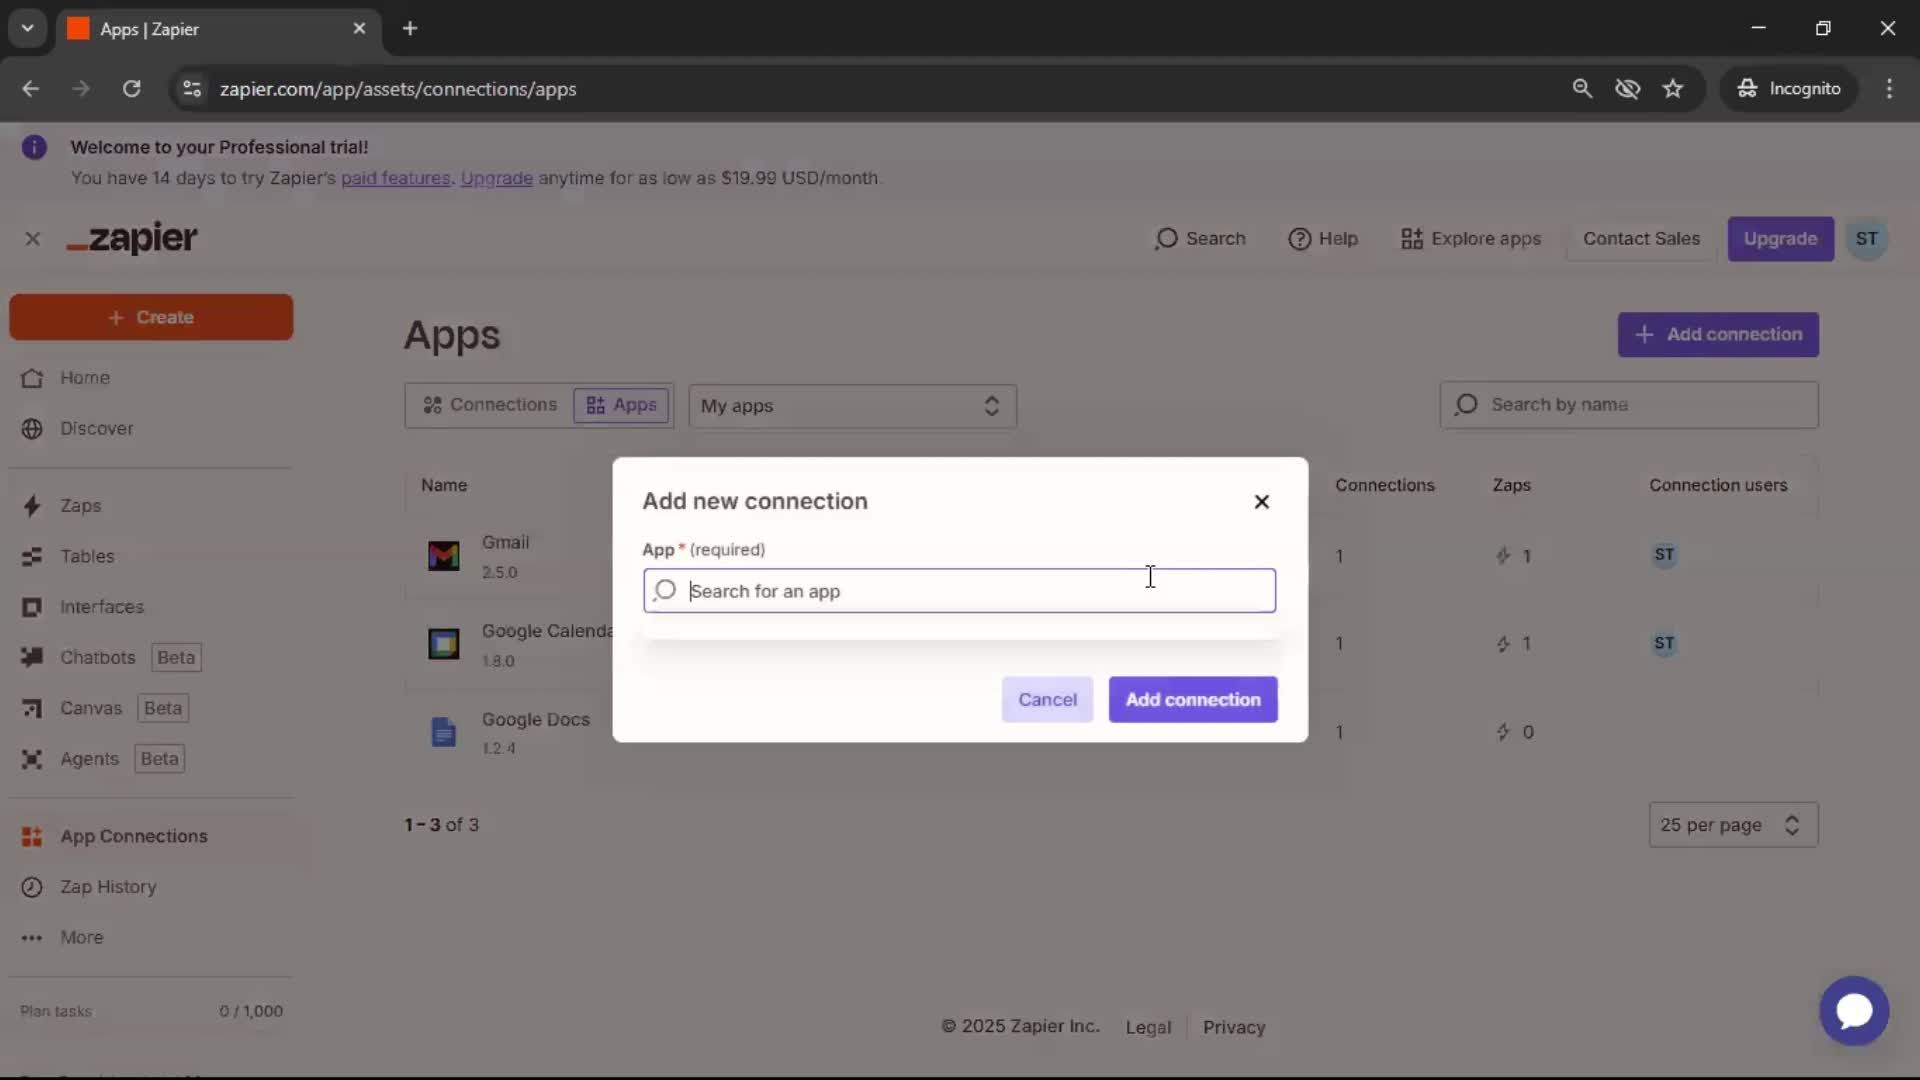Open the Privacy footer link

pyautogui.click(x=1234, y=1028)
